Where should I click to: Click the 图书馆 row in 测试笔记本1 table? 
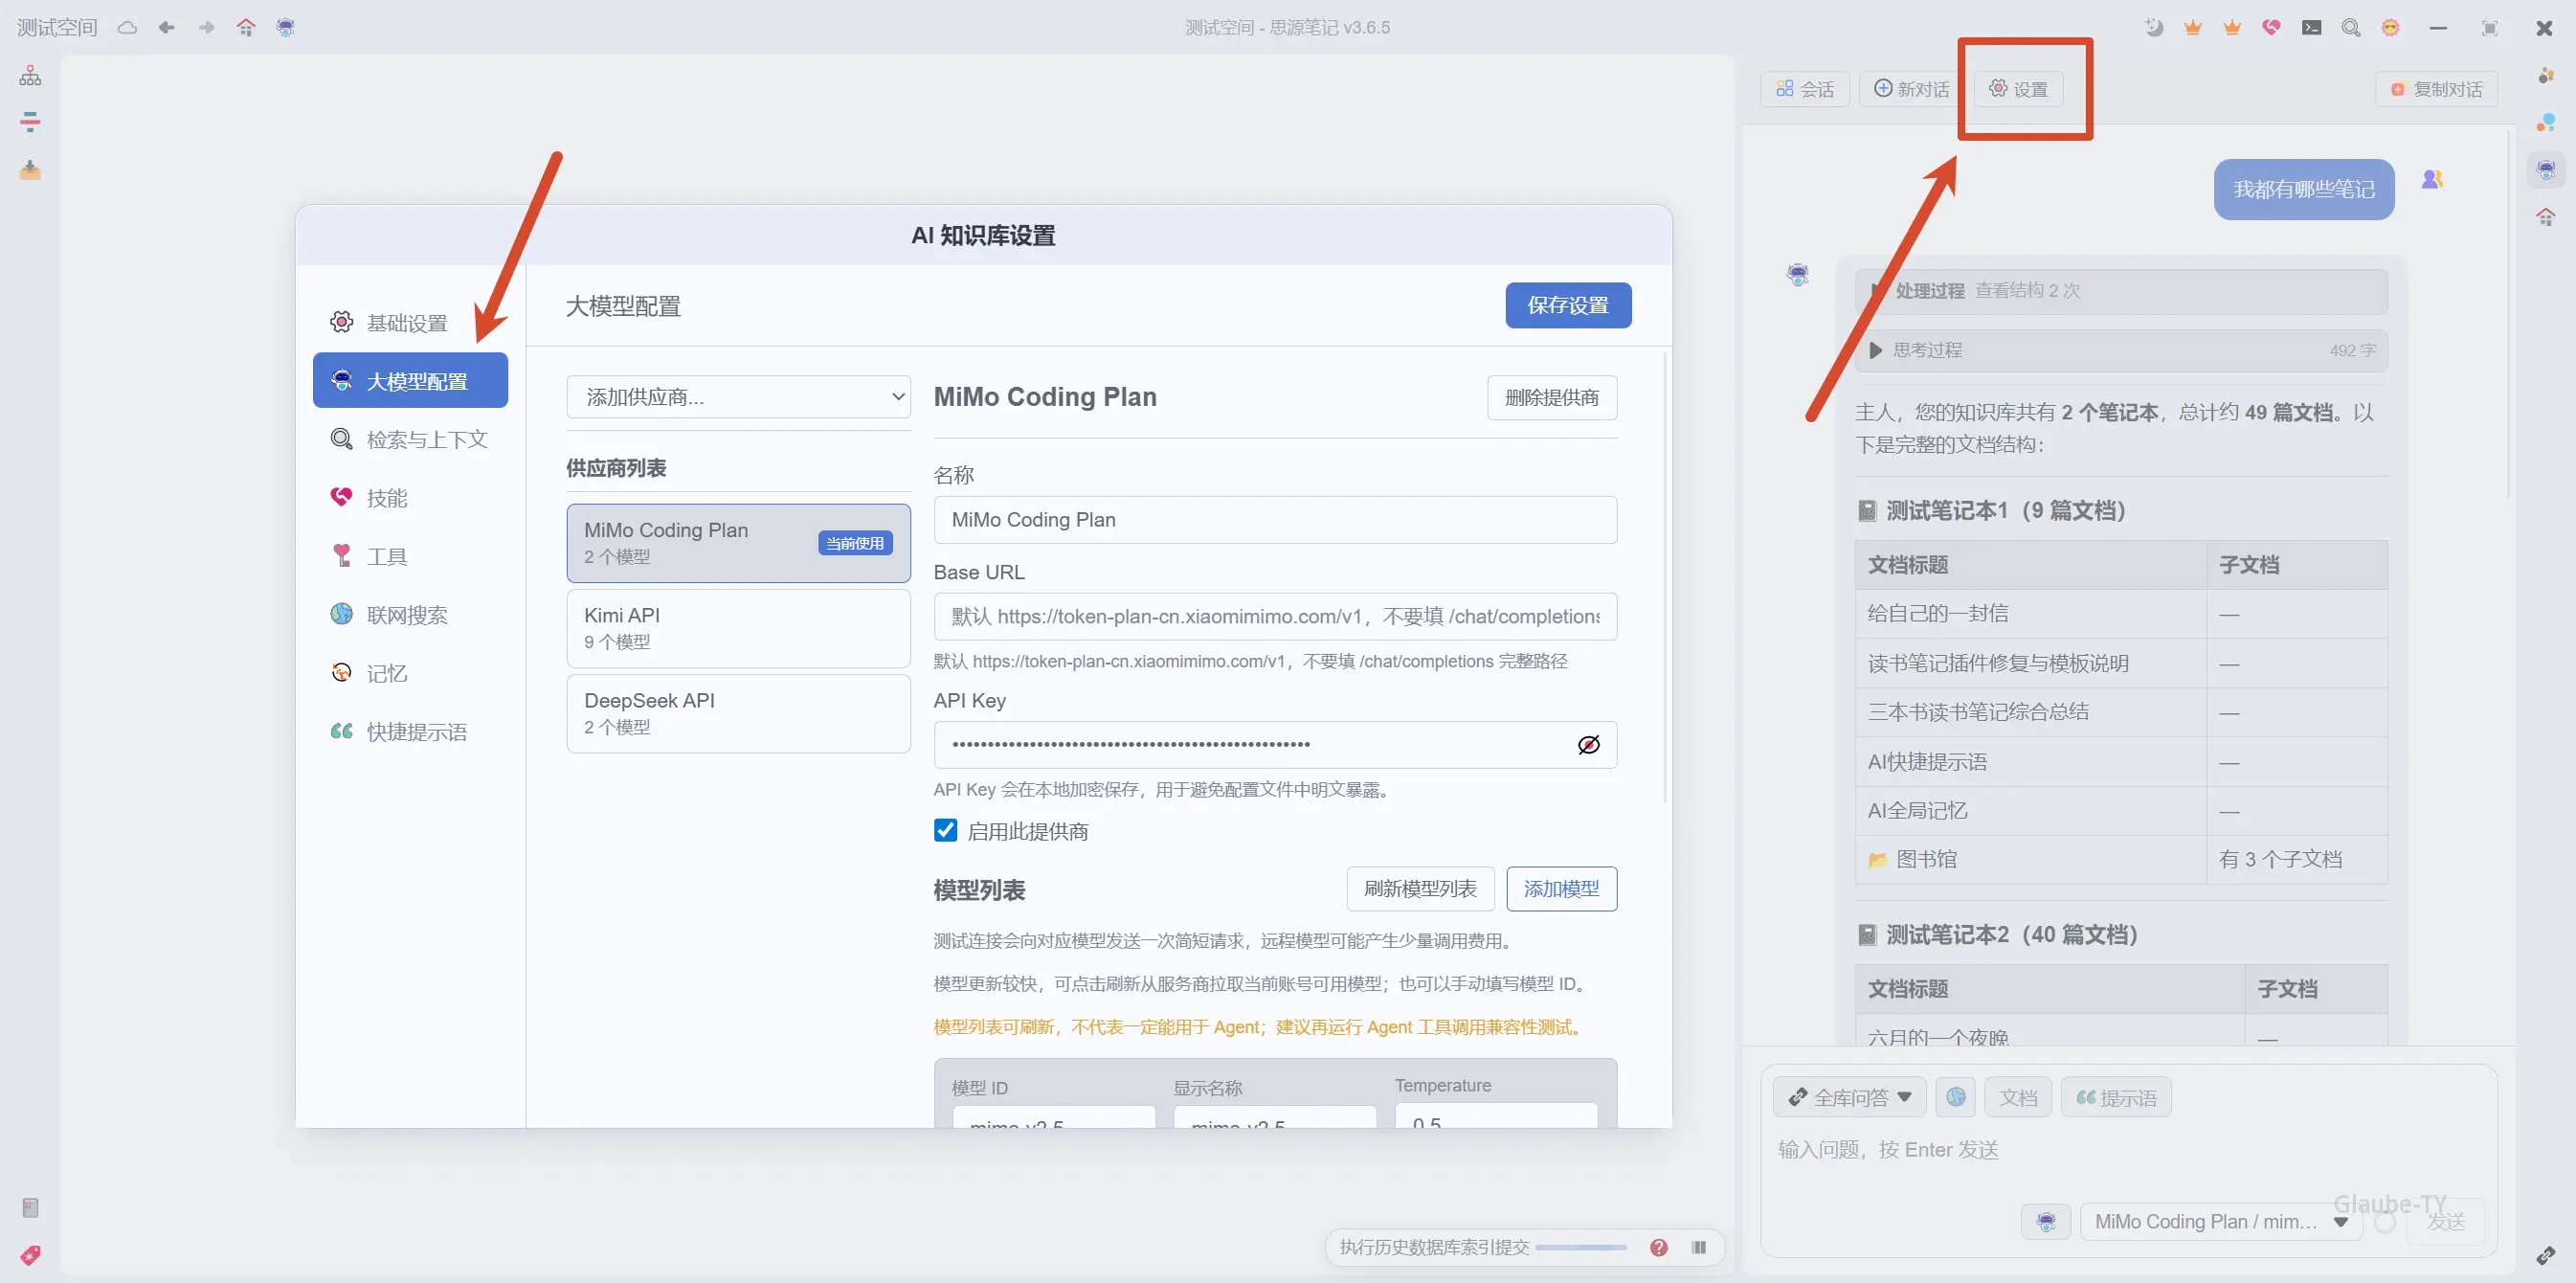2121,859
